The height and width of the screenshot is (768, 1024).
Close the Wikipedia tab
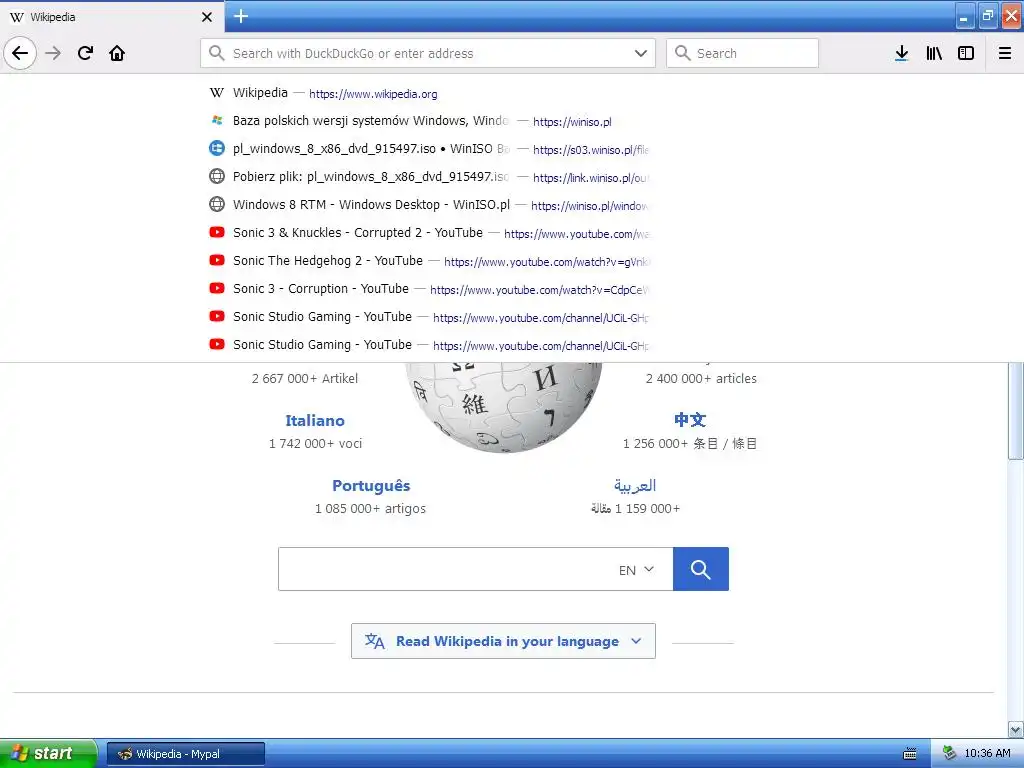tap(206, 17)
